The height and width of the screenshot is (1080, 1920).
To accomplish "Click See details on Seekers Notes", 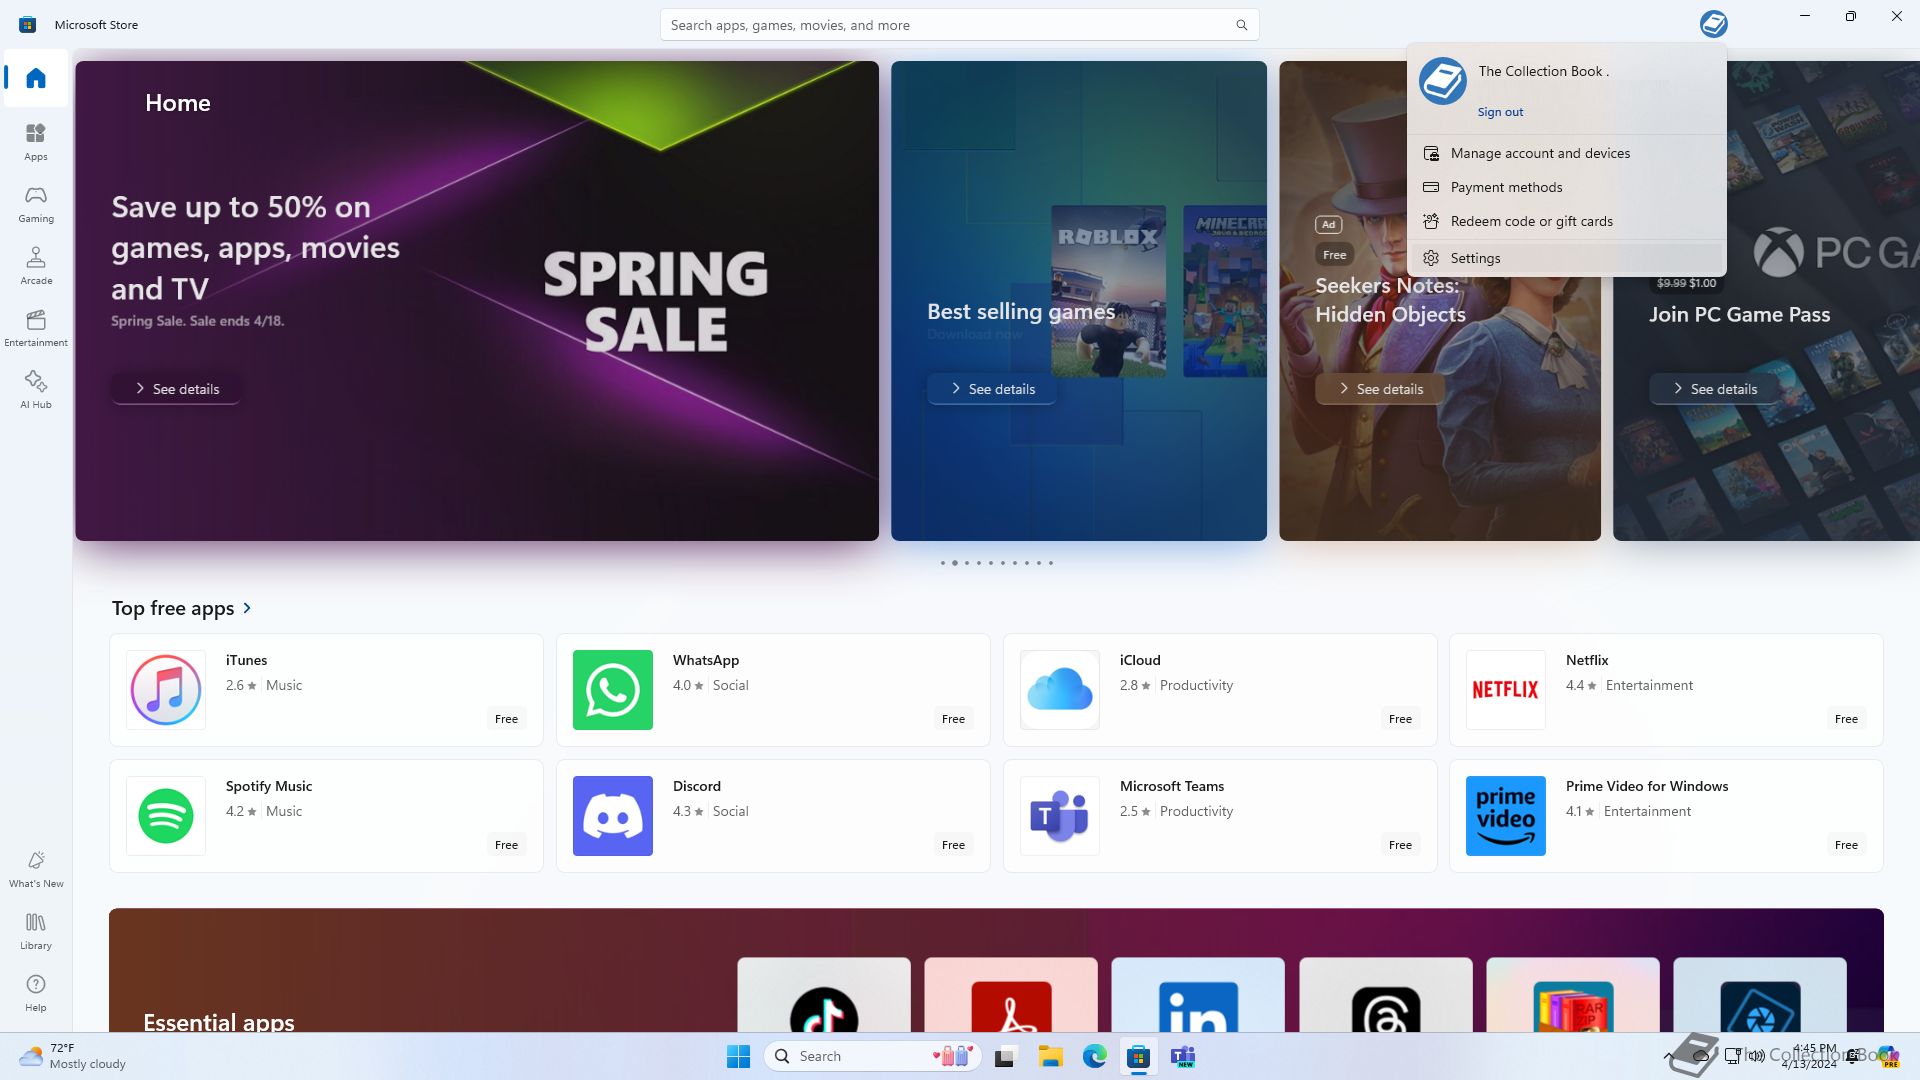I will [1380, 389].
